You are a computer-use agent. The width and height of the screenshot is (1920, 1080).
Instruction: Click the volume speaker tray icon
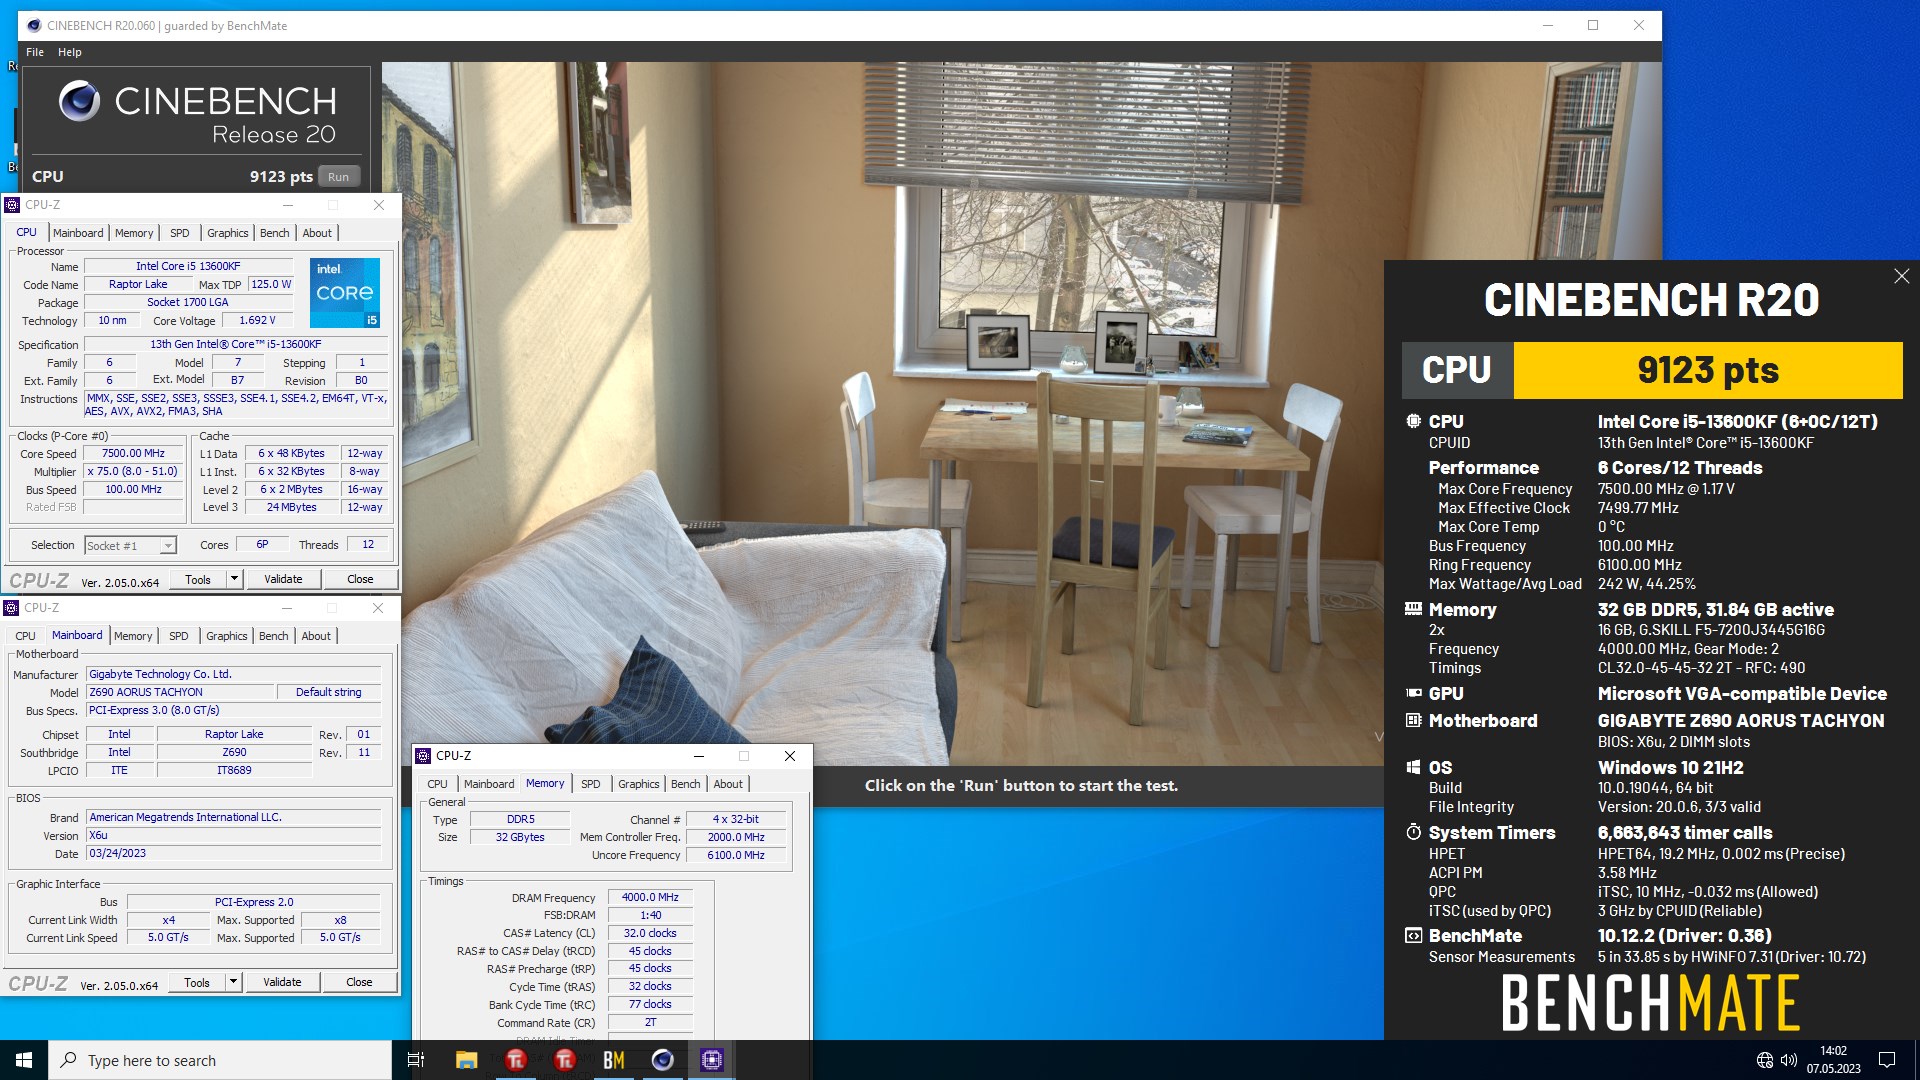pyautogui.click(x=1789, y=1060)
